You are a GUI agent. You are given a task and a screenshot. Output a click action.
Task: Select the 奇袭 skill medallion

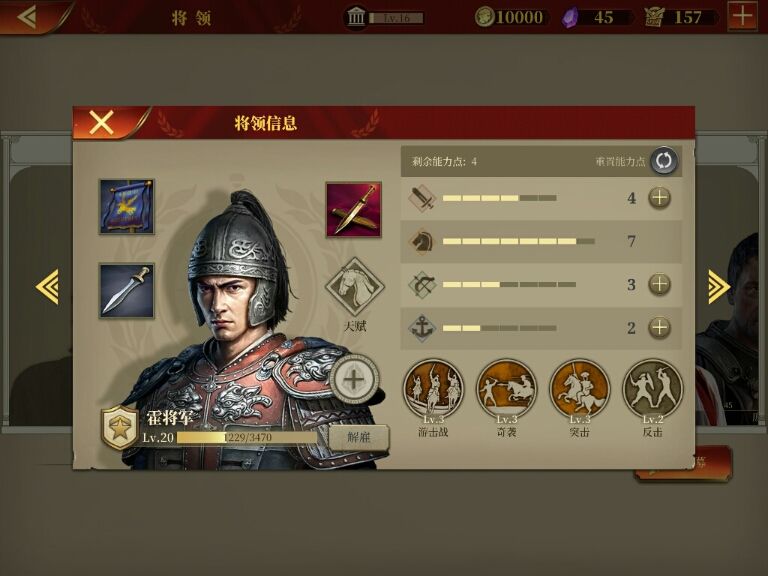[506, 389]
